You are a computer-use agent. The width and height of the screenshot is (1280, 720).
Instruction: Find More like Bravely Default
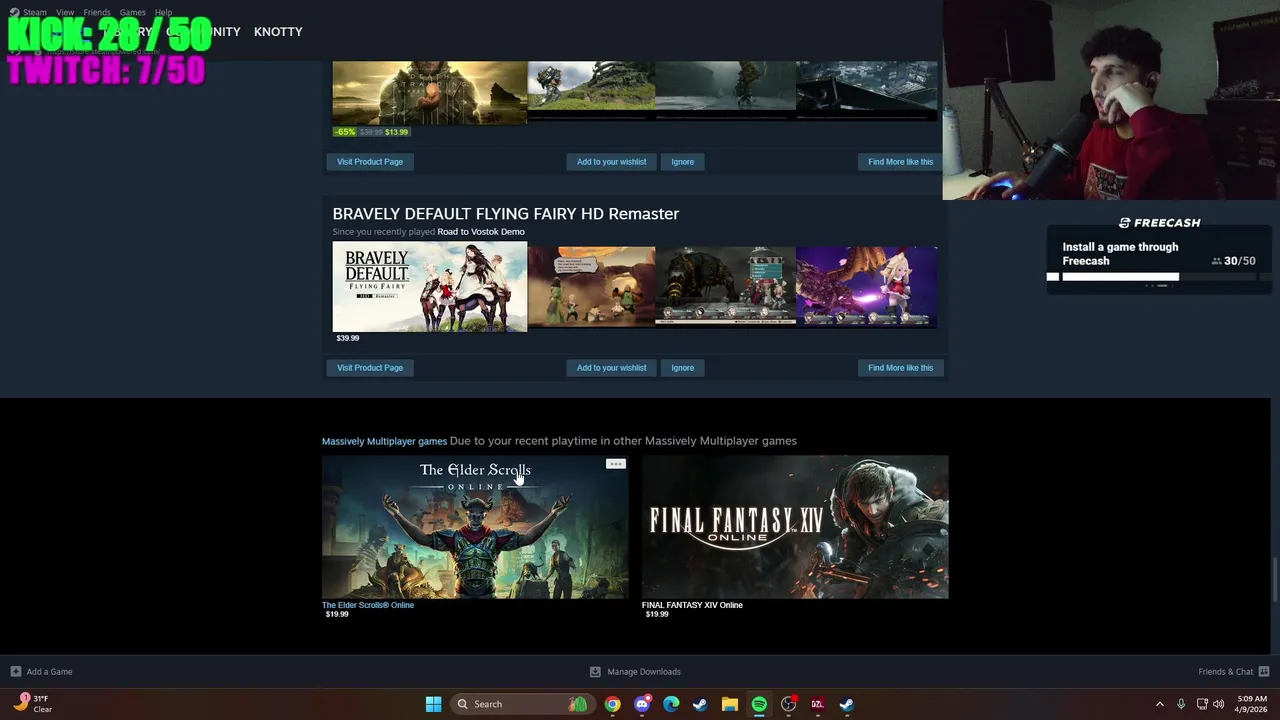coord(900,368)
